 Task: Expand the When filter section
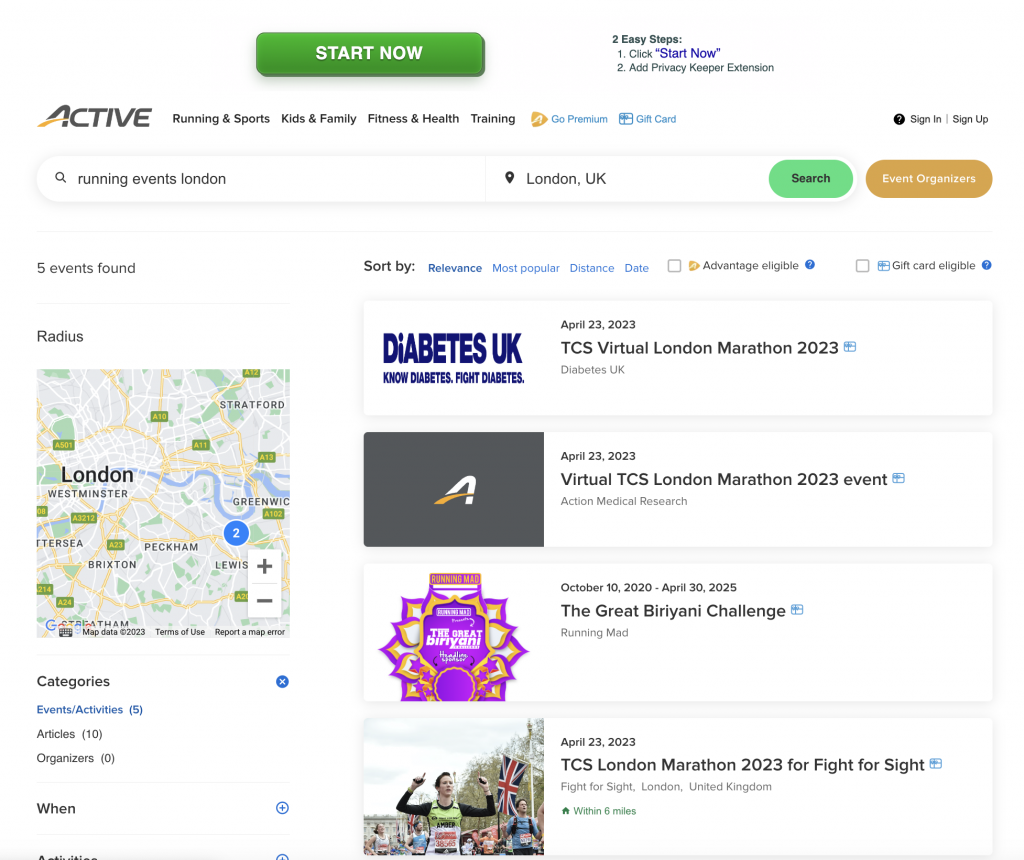tap(282, 808)
